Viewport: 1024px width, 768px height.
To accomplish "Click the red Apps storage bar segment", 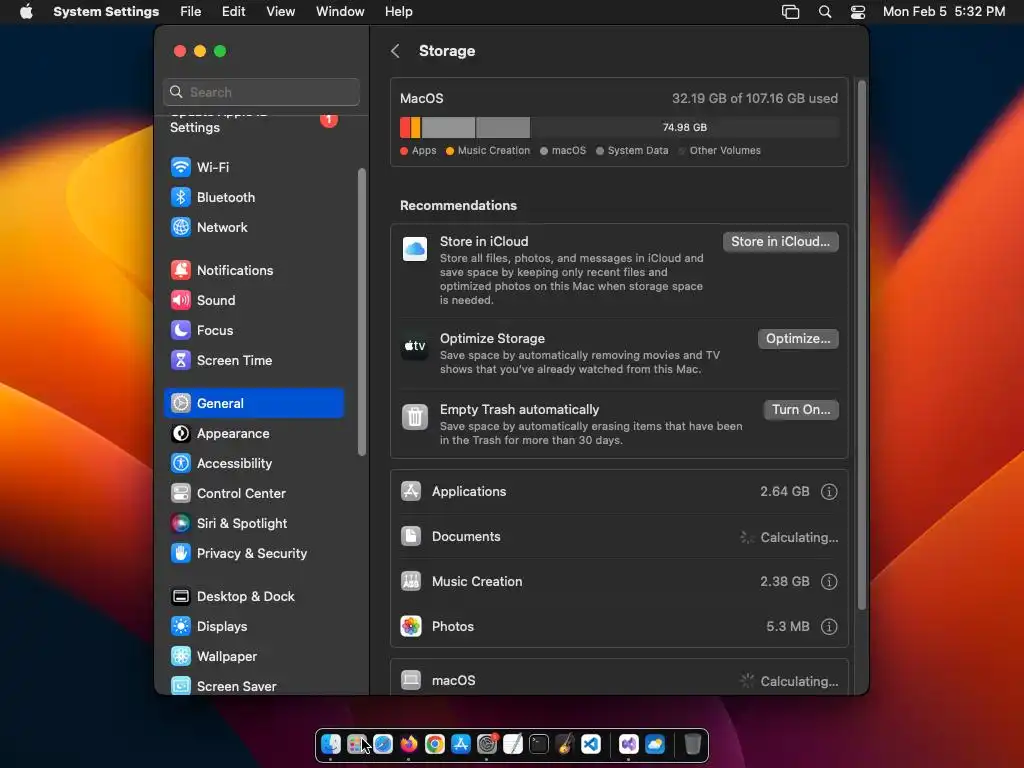I will pyautogui.click(x=406, y=127).
